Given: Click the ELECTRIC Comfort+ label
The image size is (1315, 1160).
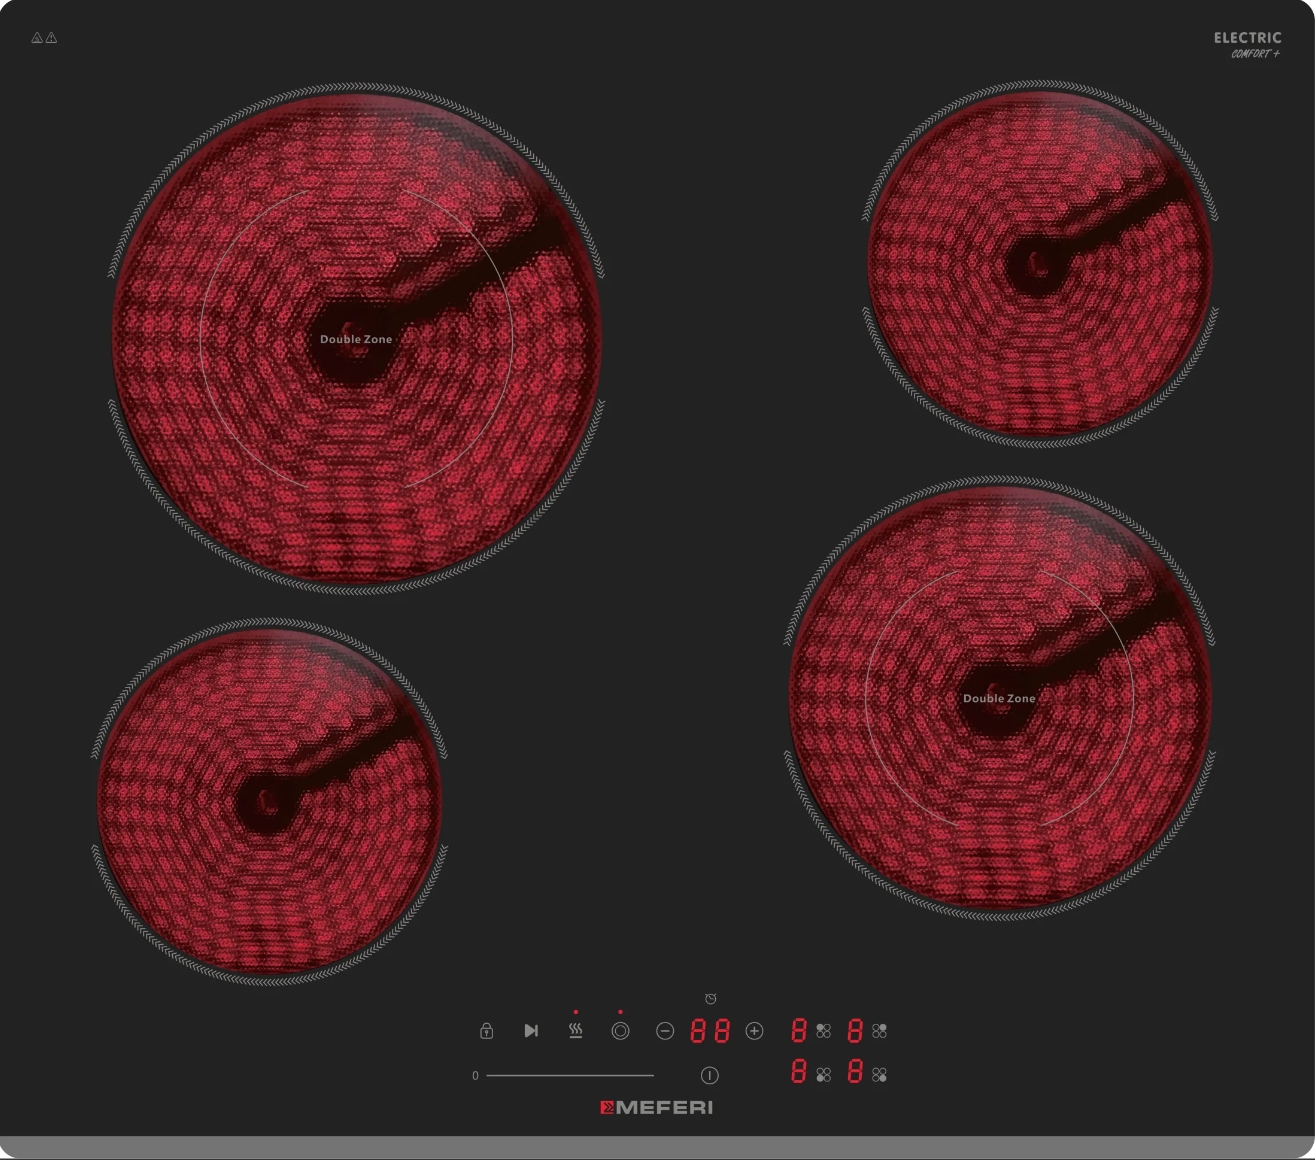Looking at the screenshot, I should 1247,44.
